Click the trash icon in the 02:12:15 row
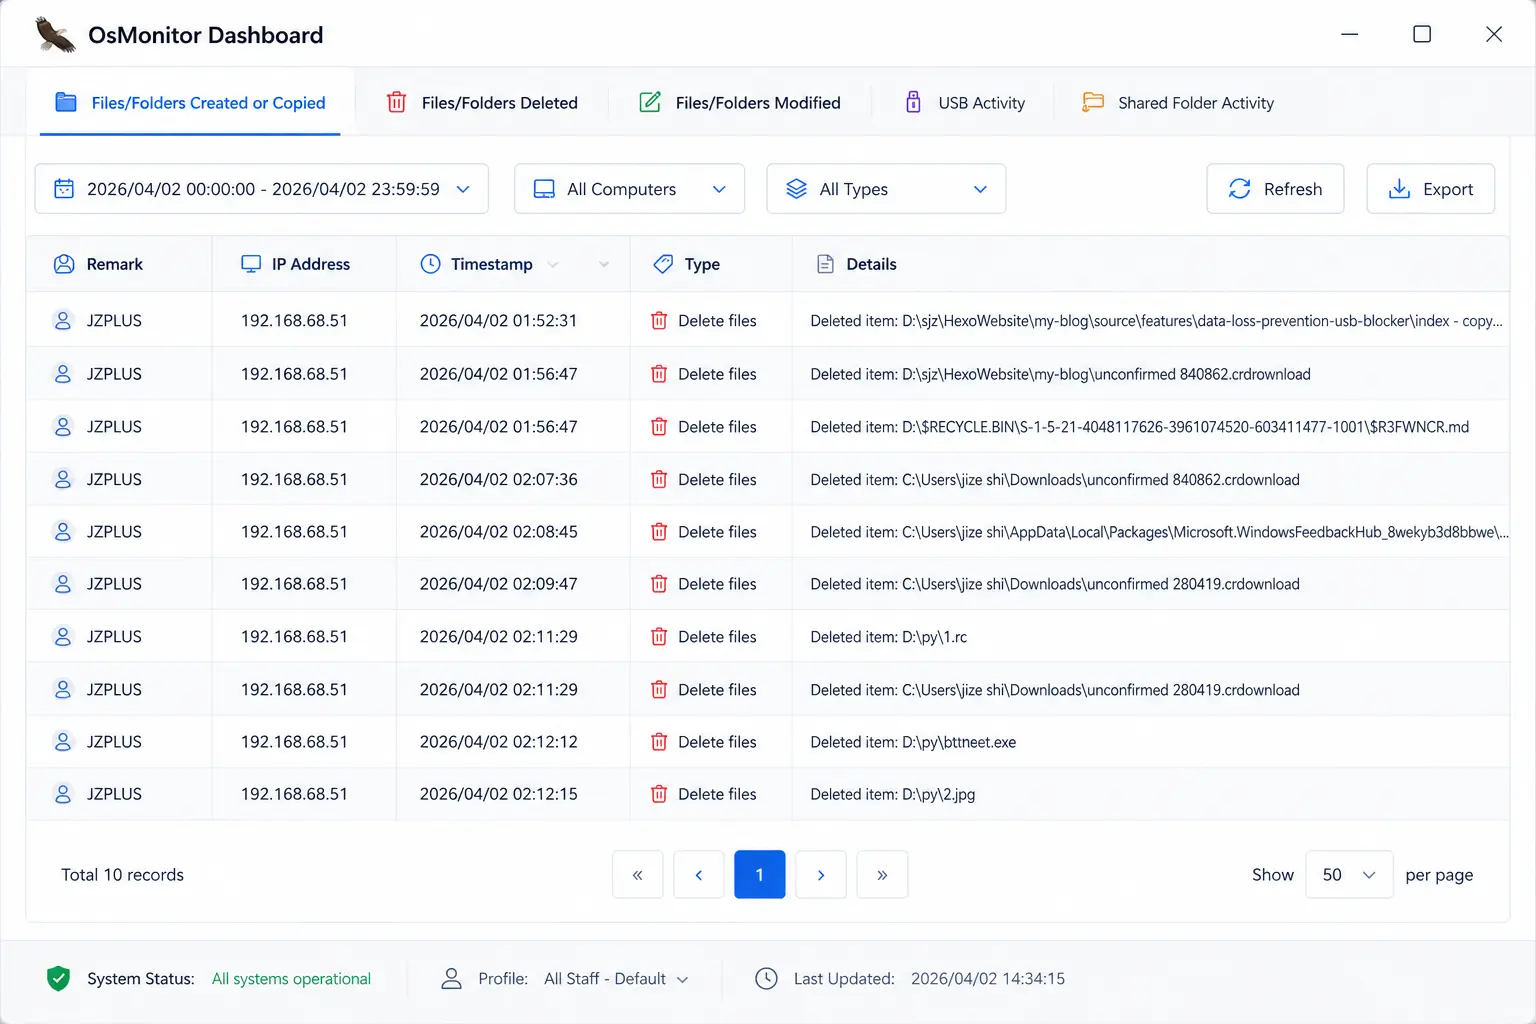The height and width of the screenshot is (1024, 1536). click(x=659, y=794)
